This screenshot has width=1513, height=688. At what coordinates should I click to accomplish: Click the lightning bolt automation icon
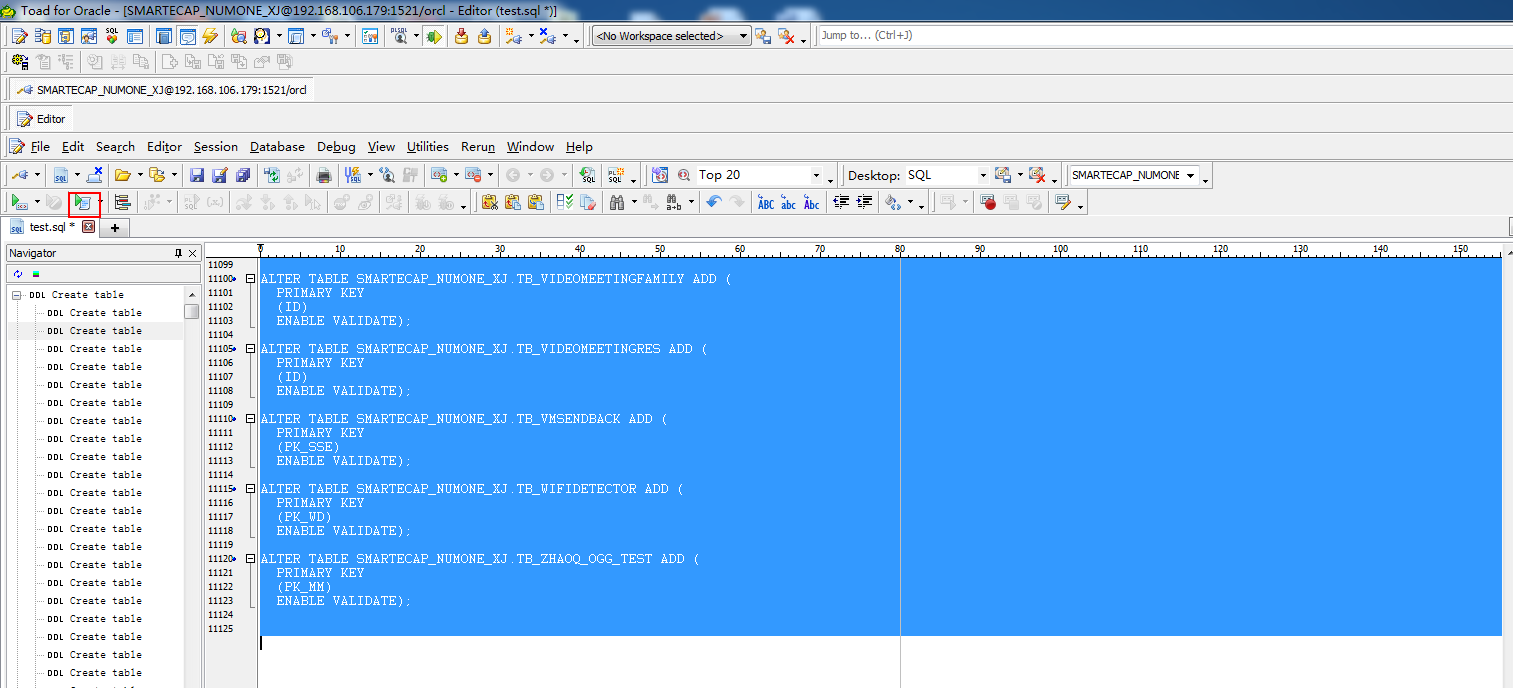pyautogui.click(x=210, y=36)
